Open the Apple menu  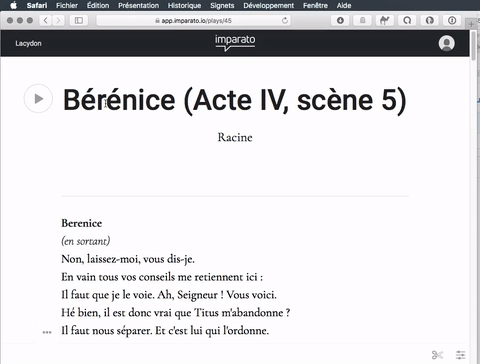point(13,5)
